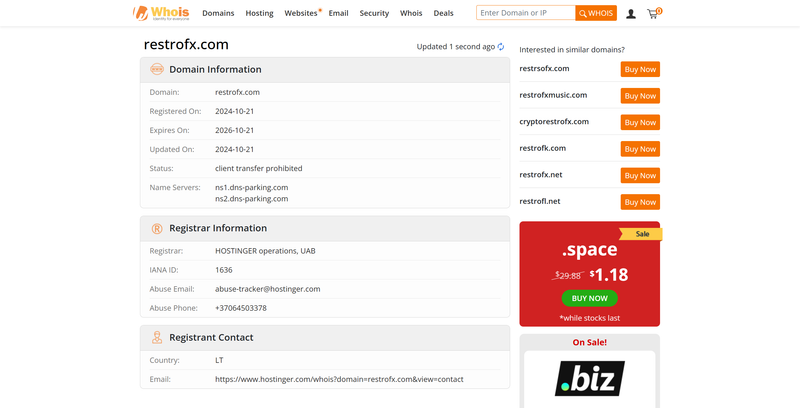Buy restrofk.com with Buy Now
The height and width of the screenshot is (408, 800).
pyautogui.click(x=640, y=149)
